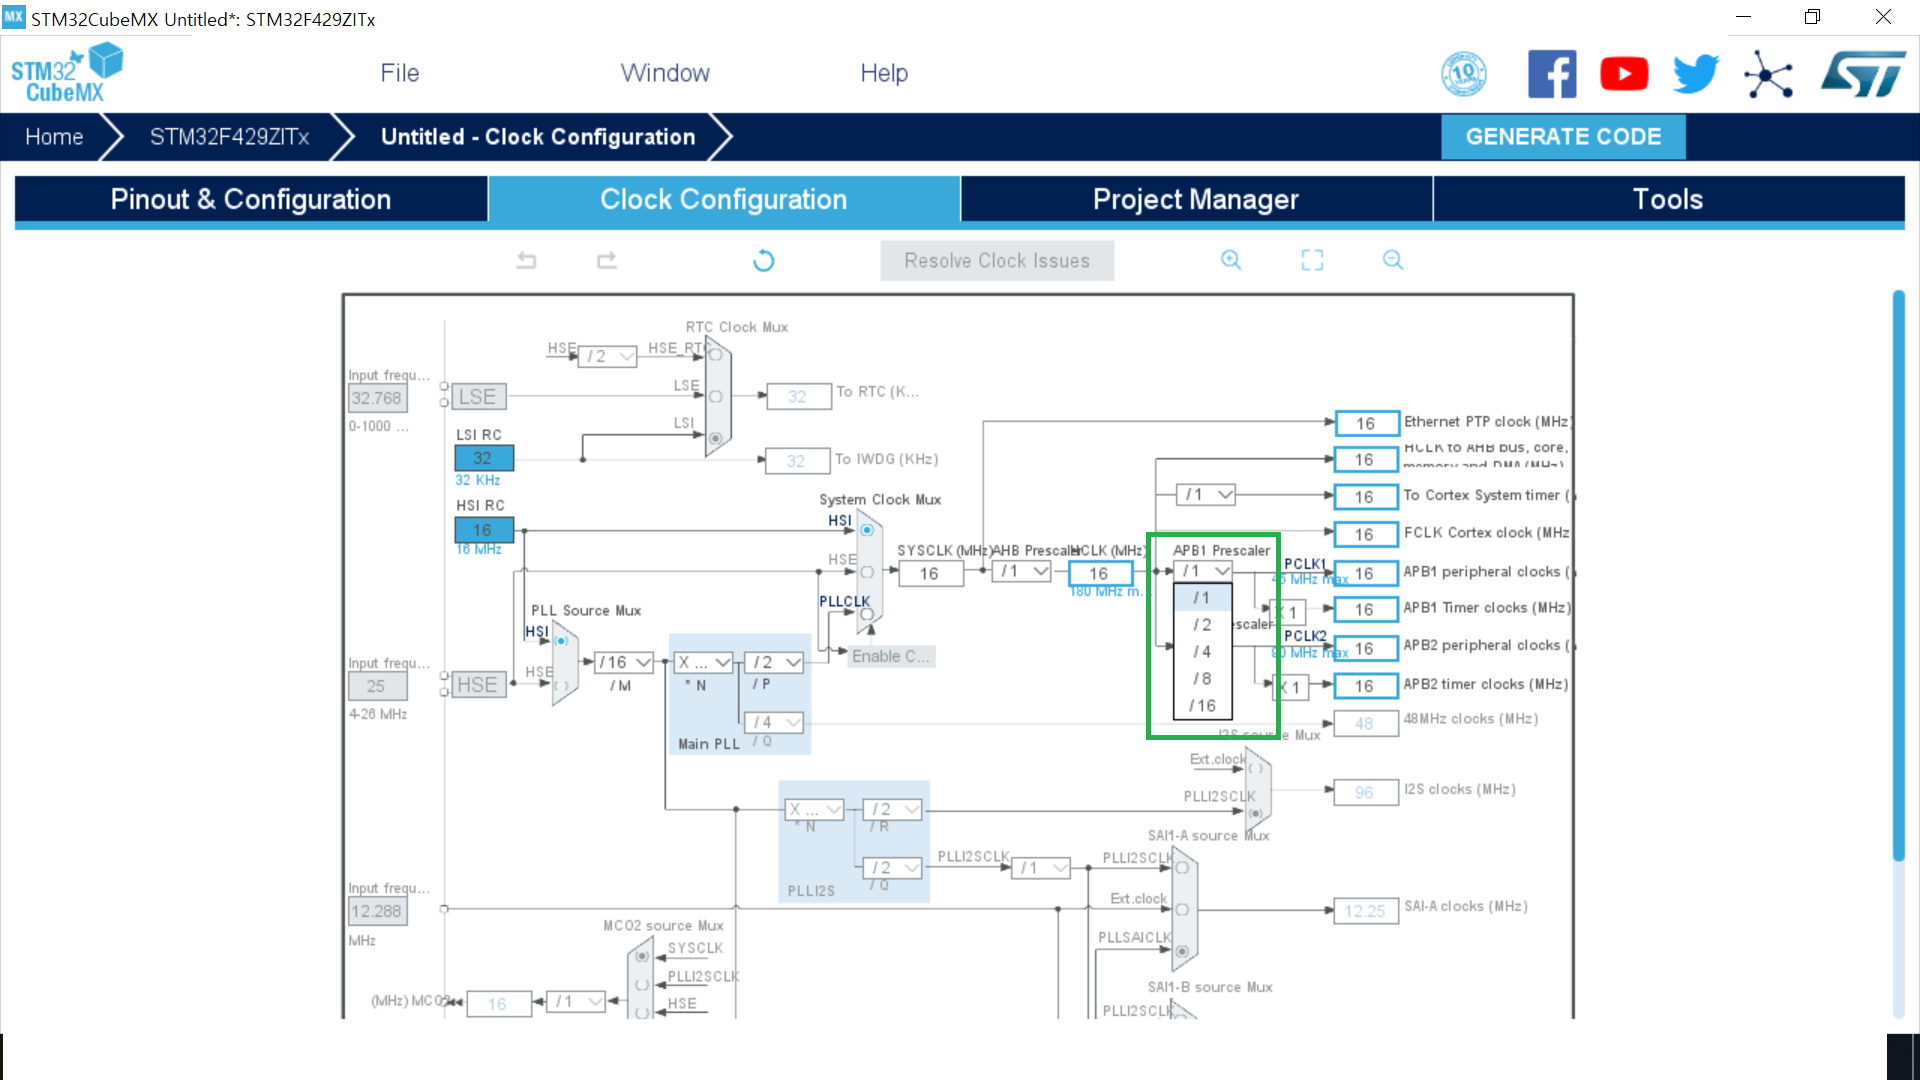The height and width of the screenshot is (1080, 1920).
Task: Click the fit-to-screen zoom icon
Action: pyautogui.click(x=1312, y=260)
